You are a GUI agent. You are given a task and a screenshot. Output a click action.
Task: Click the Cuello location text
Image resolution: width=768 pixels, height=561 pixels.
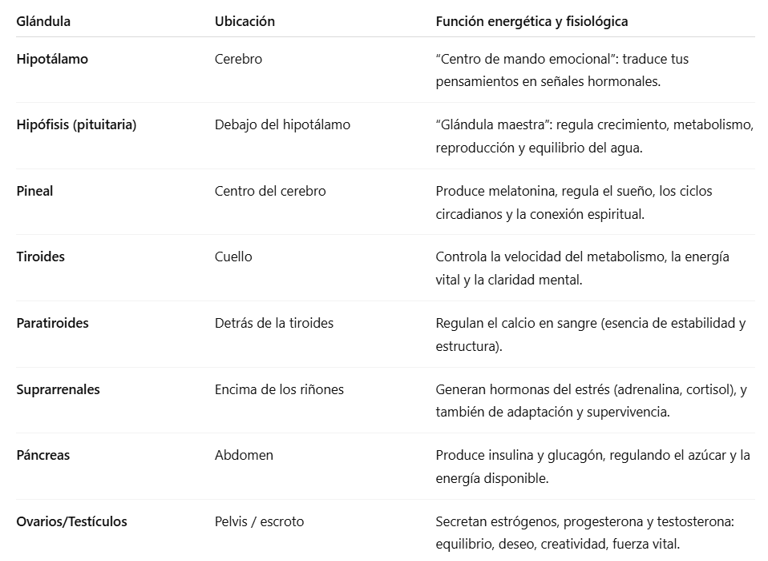233,257
